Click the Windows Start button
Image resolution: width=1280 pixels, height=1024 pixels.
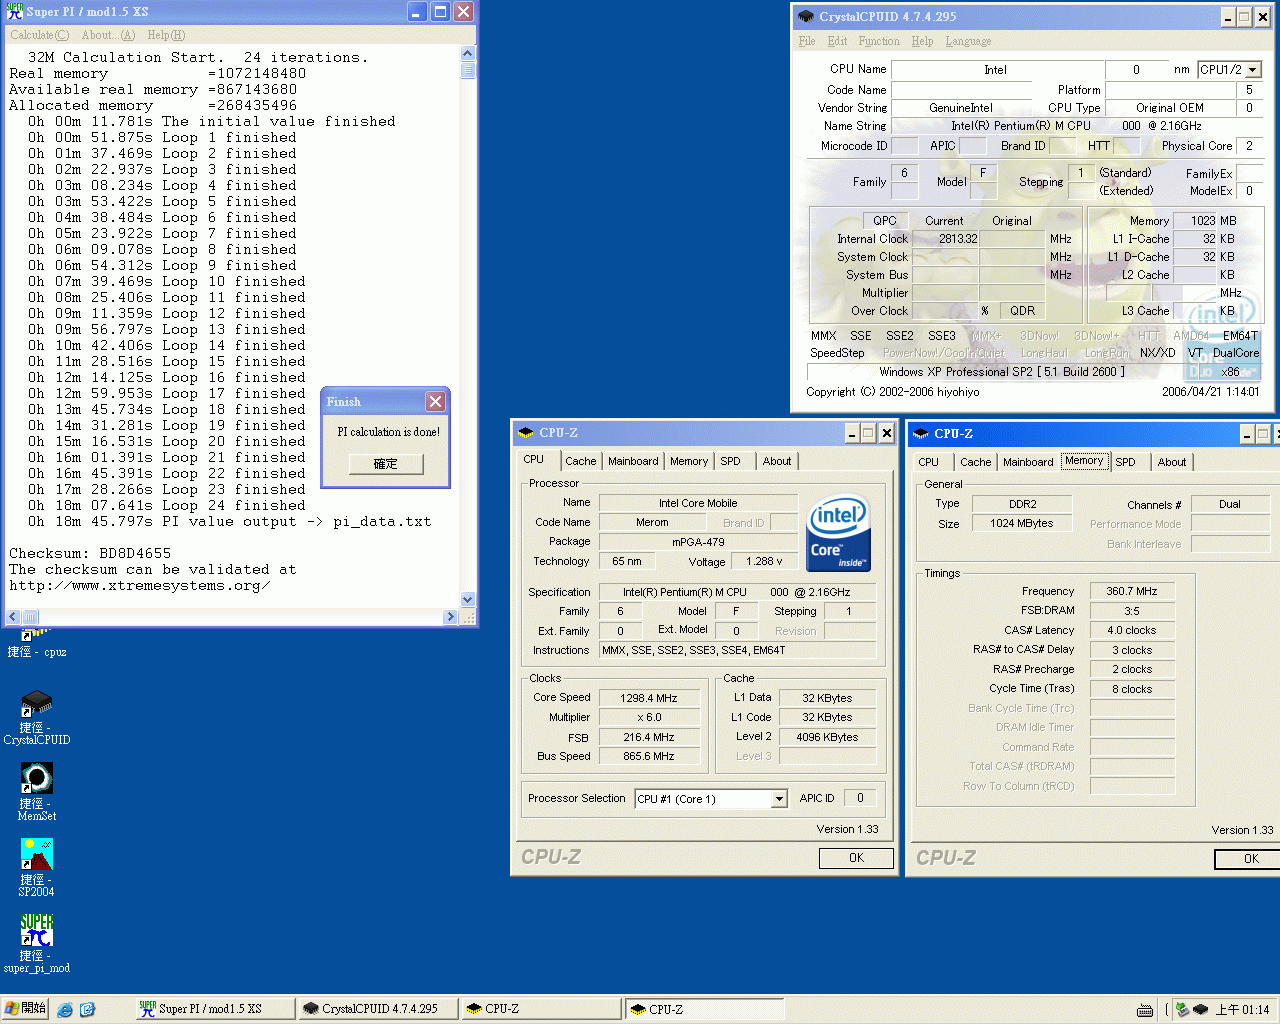pos(25,1009)
